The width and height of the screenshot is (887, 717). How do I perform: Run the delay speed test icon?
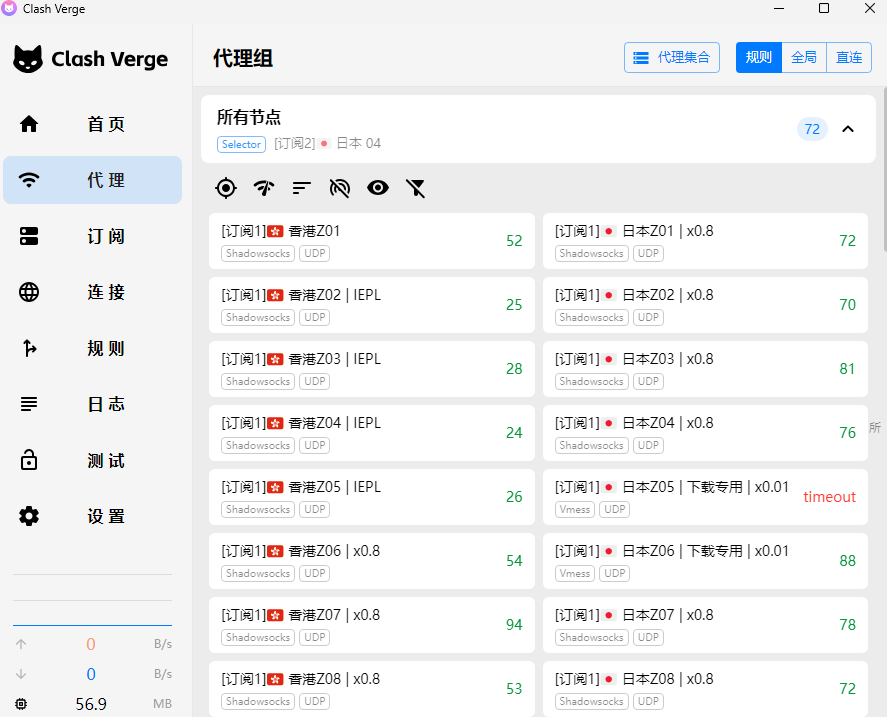264,187
